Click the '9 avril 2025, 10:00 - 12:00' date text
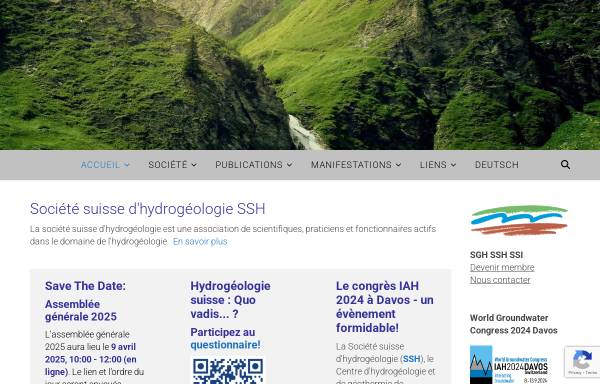Image resolution: width=600 pixels, height=384 pixels. [x=90, y=353]
